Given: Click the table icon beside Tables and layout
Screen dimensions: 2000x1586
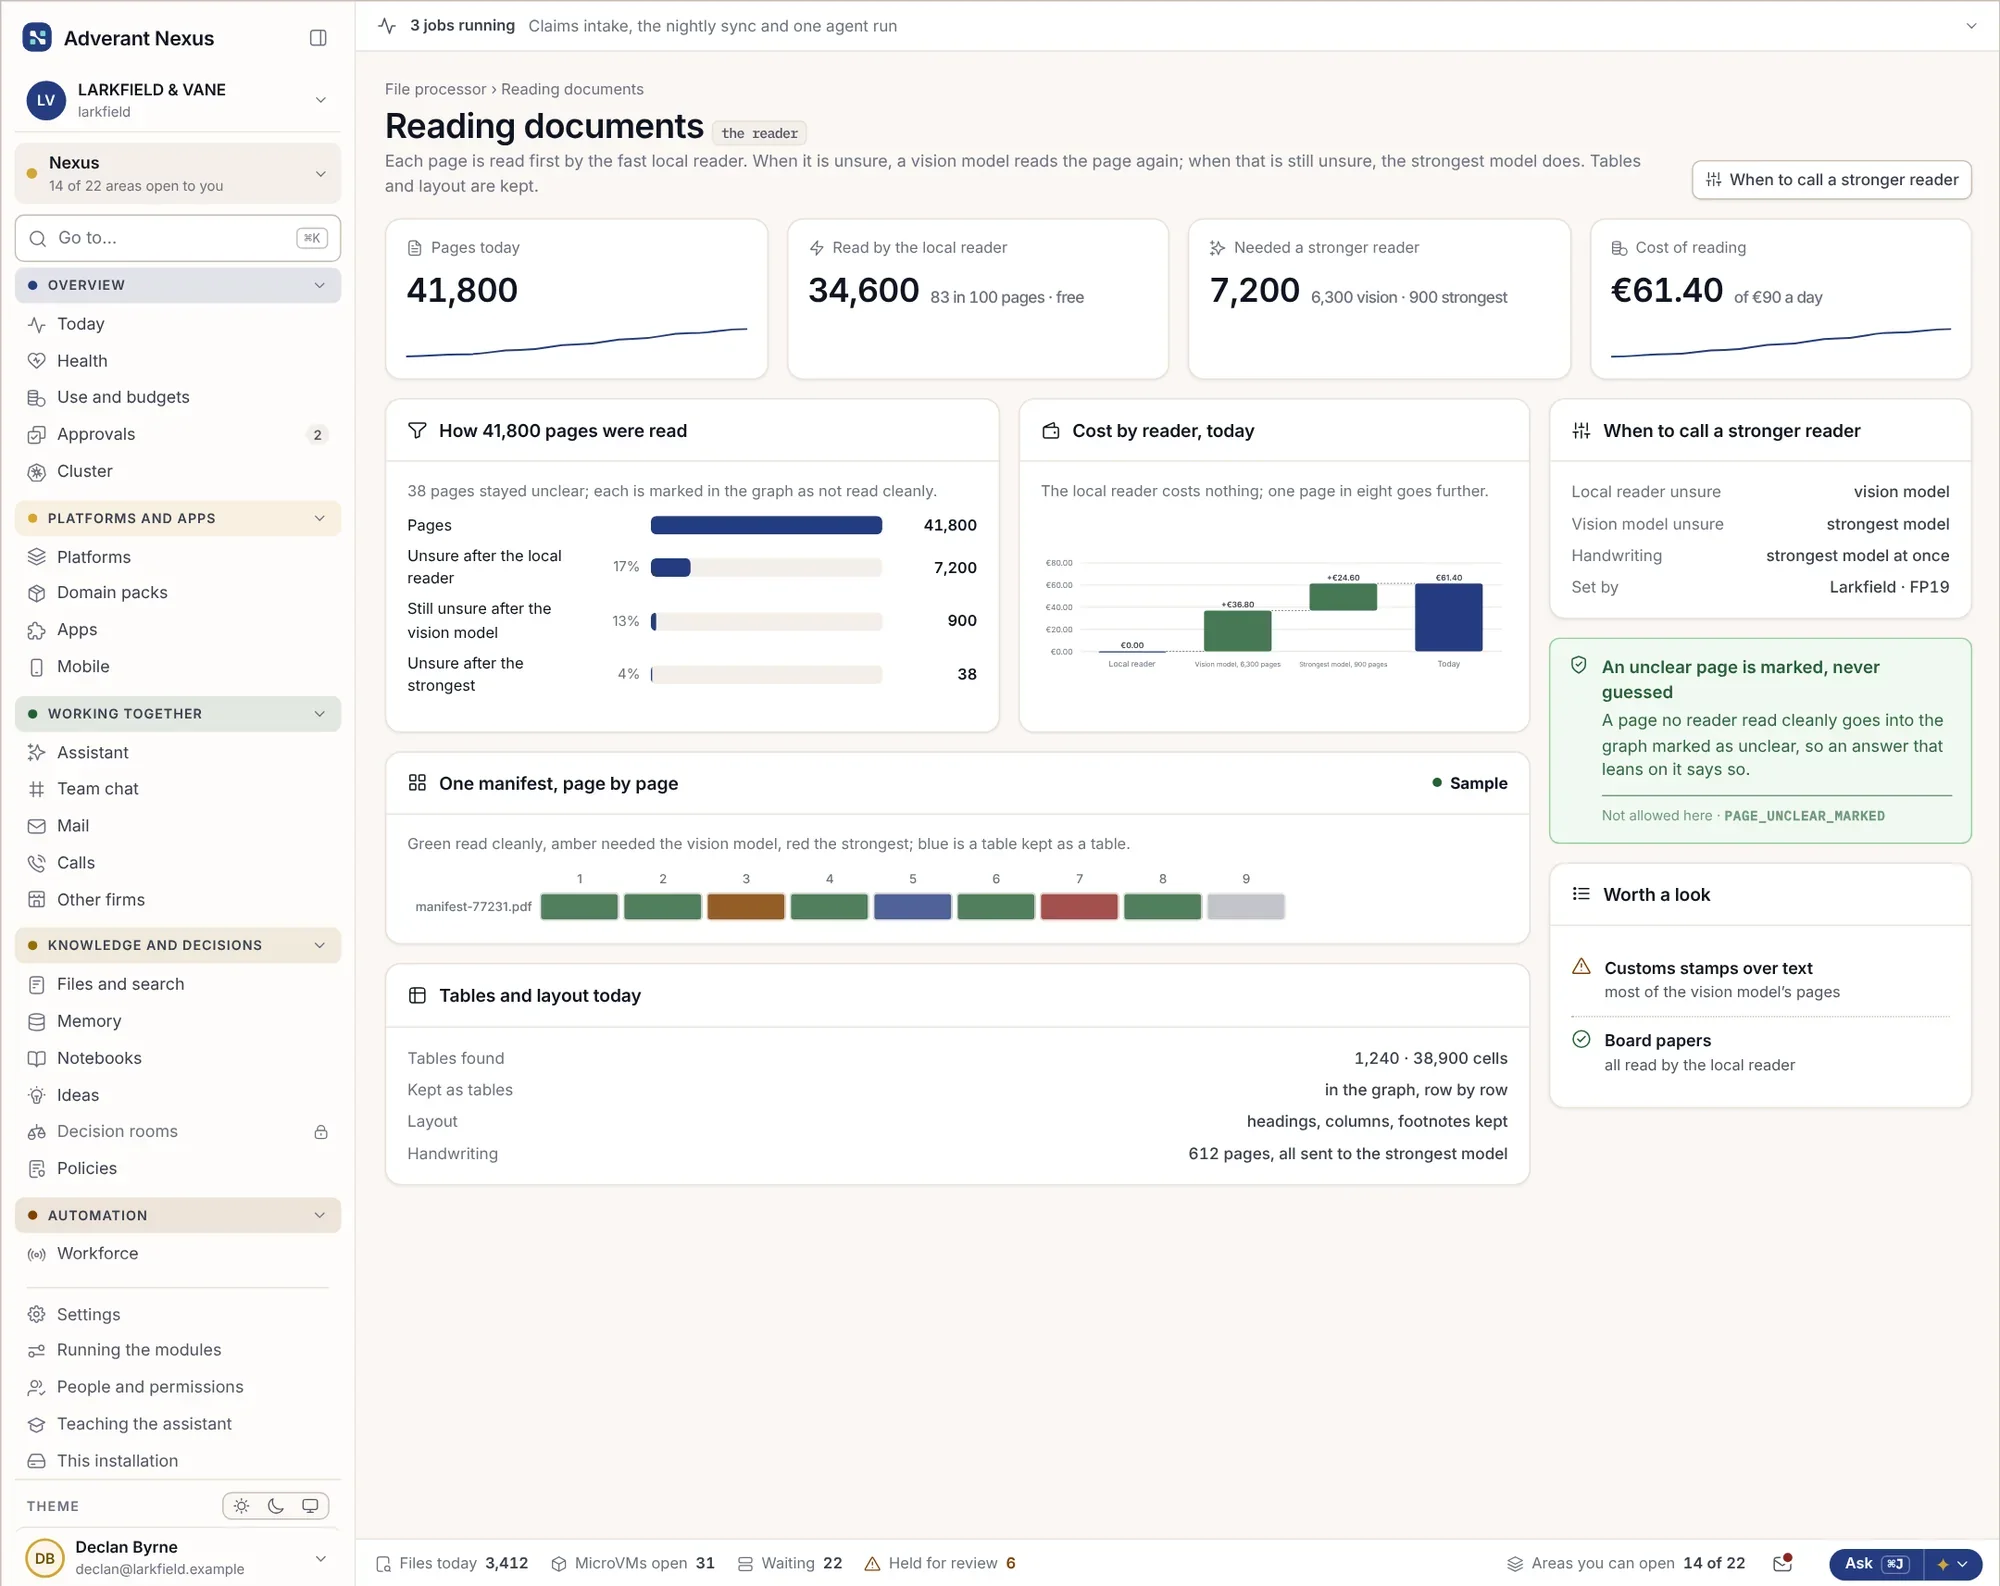Looking at the screenshot, I should tap(417, 995).
